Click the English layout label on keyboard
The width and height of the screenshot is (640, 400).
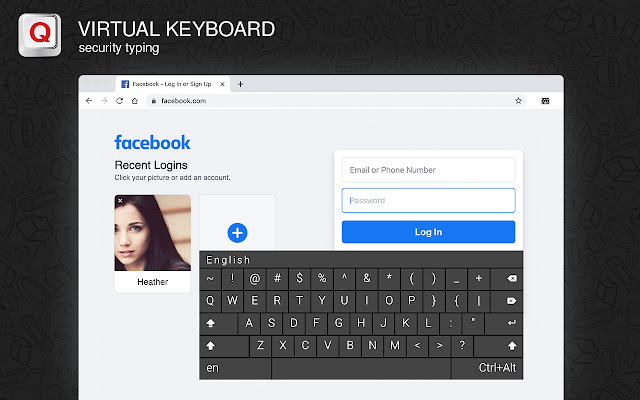click(x=228, y=260)
